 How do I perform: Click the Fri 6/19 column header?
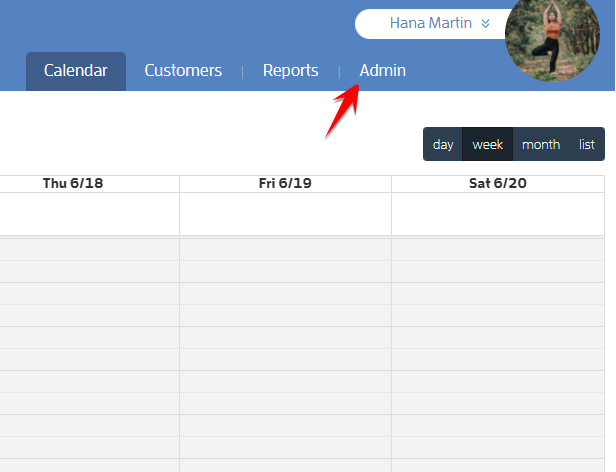point(285,184)
